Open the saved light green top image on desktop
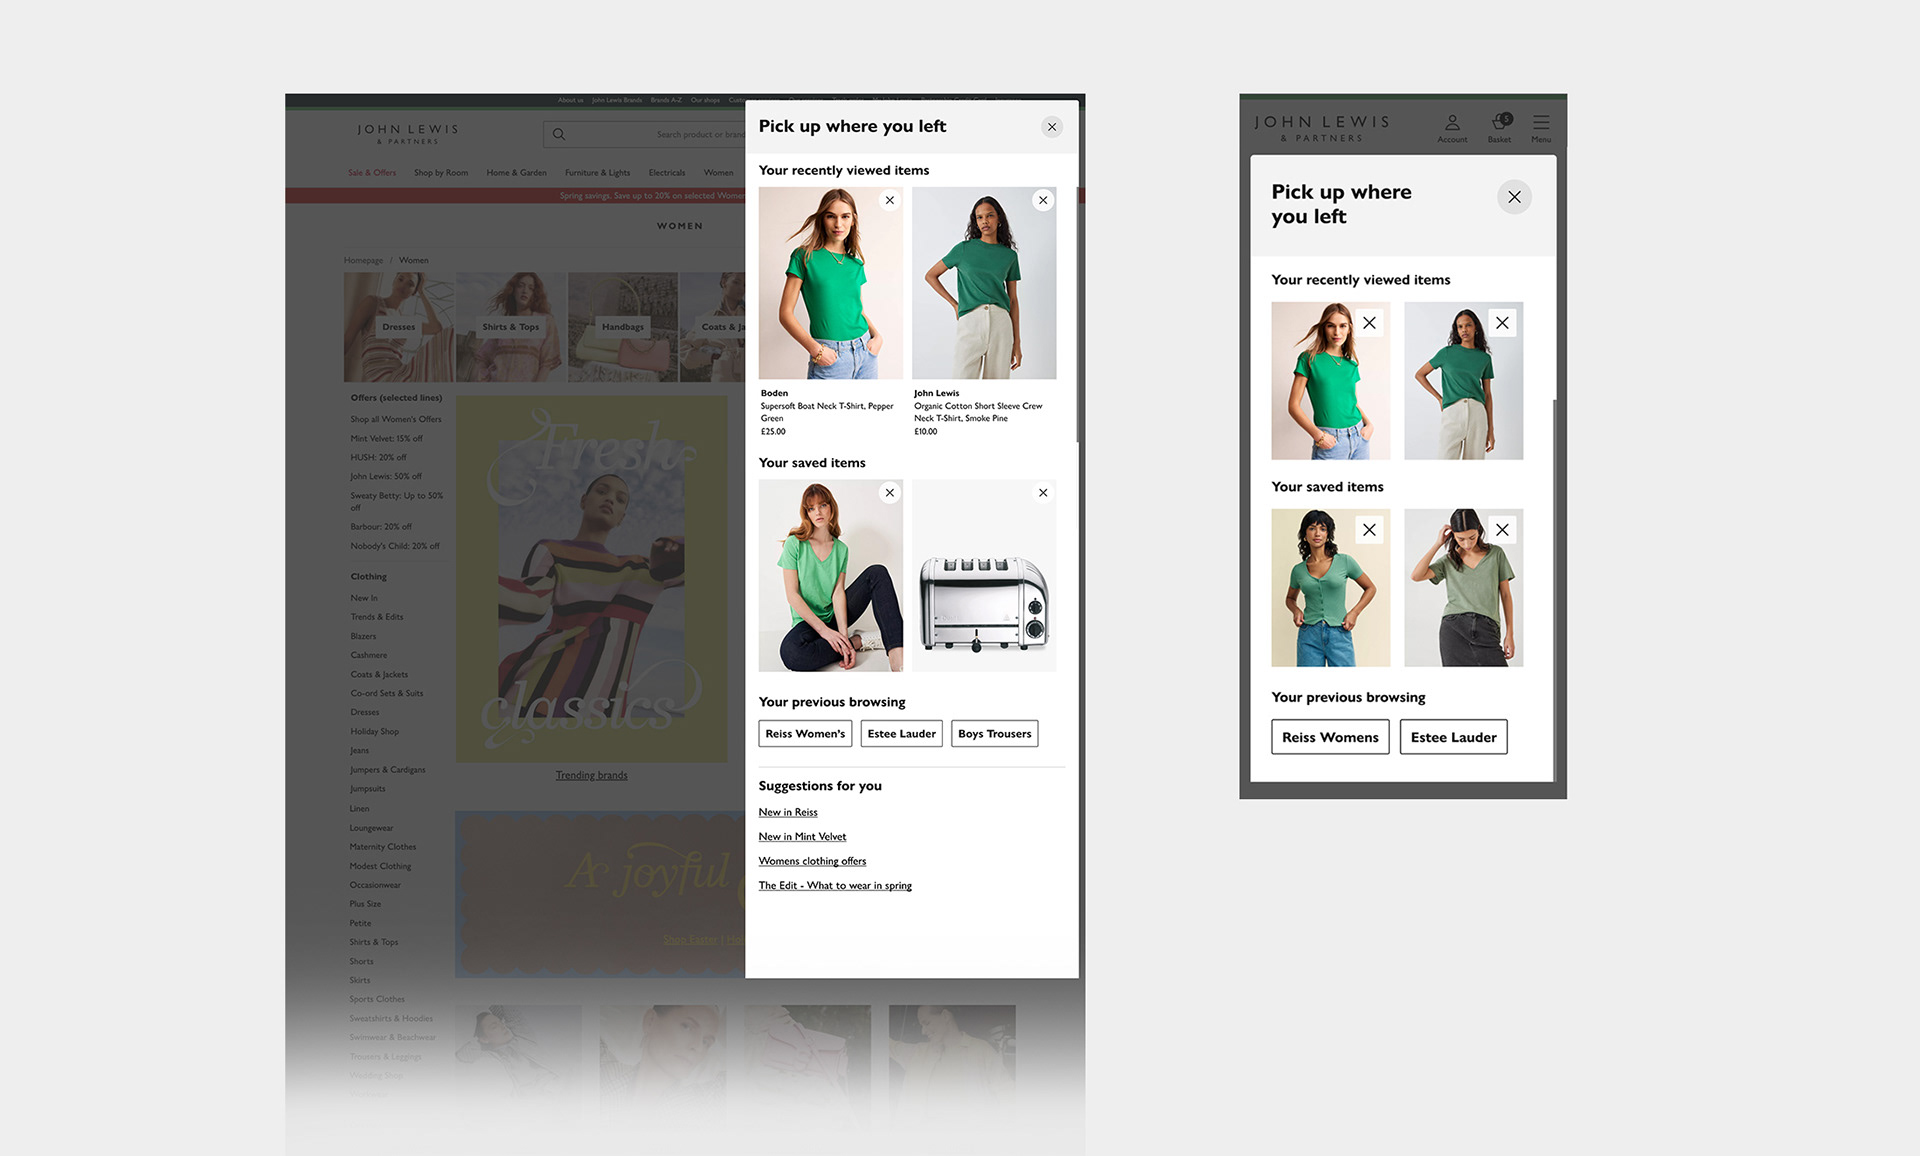The image size is (1920, 1156). [x=830, y=575]
